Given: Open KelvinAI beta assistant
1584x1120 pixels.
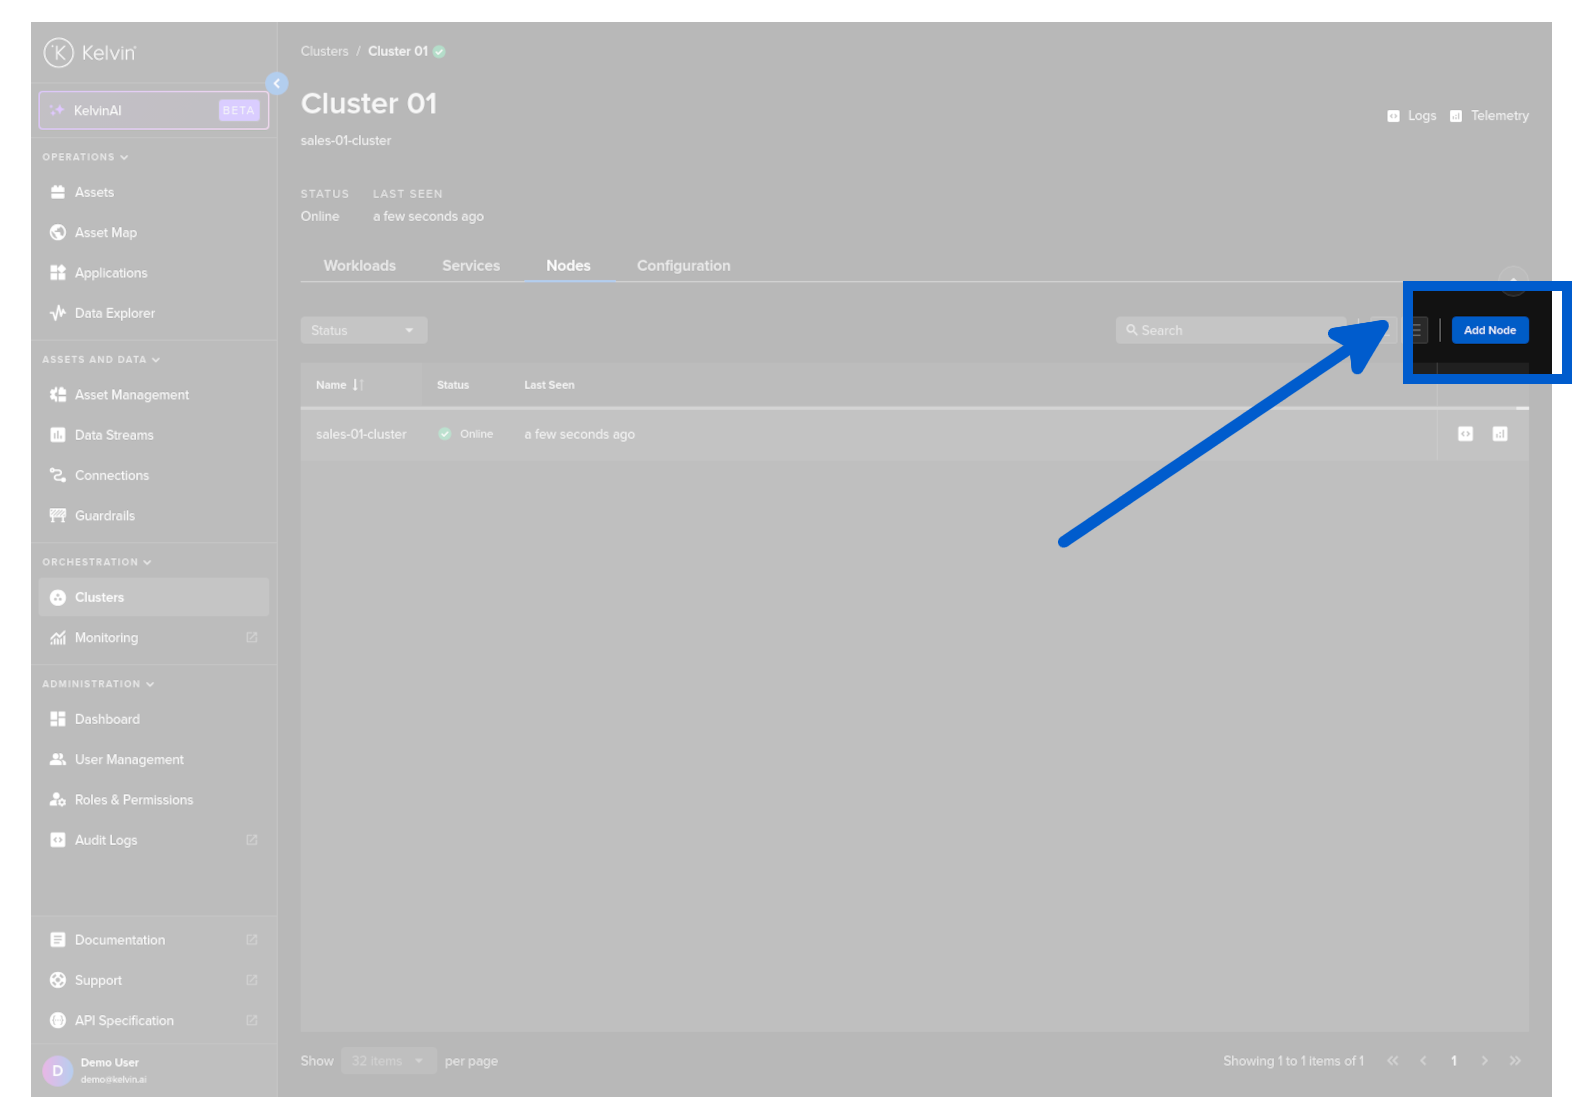Looking at the screenshot, I should [x=154, y=110].
